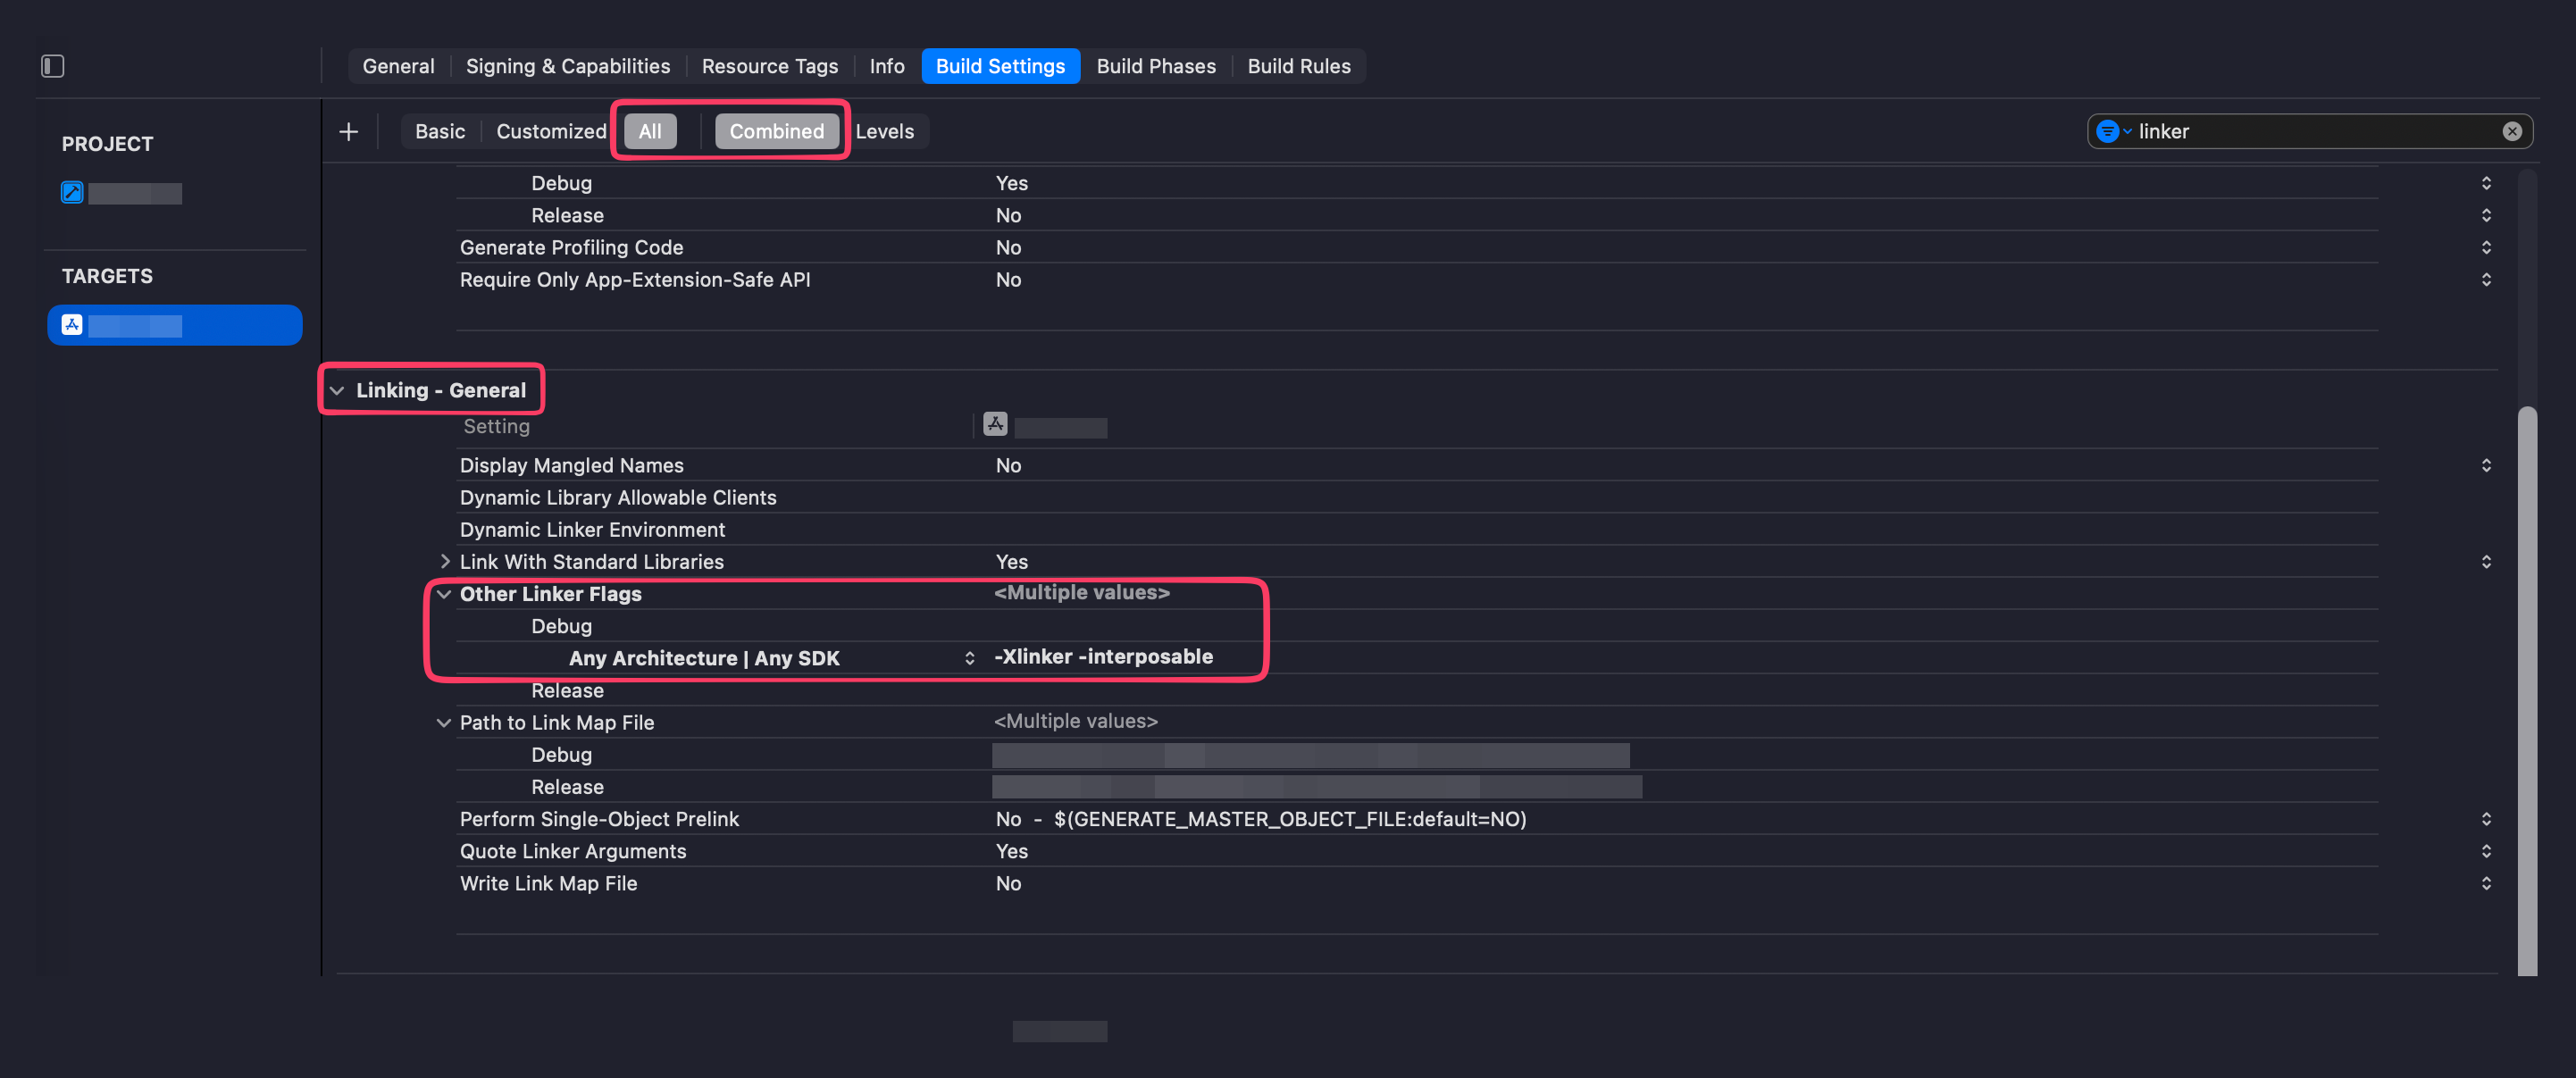Click the plus add build setting icon
Image resolution: width=2576 pixels, height=1078 pixels.
(348, 131)
